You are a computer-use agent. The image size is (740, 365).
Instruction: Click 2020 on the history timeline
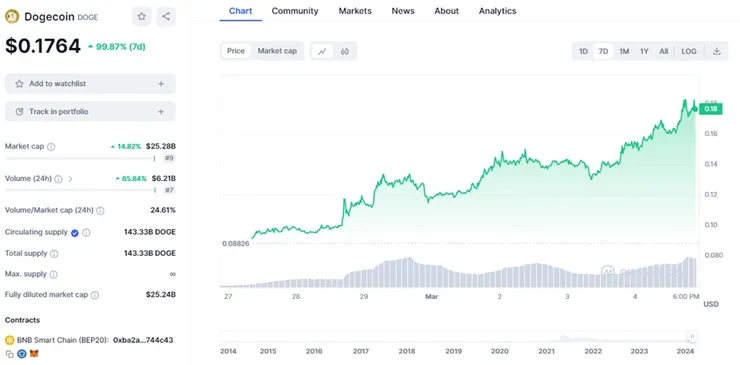click(499, 351)
